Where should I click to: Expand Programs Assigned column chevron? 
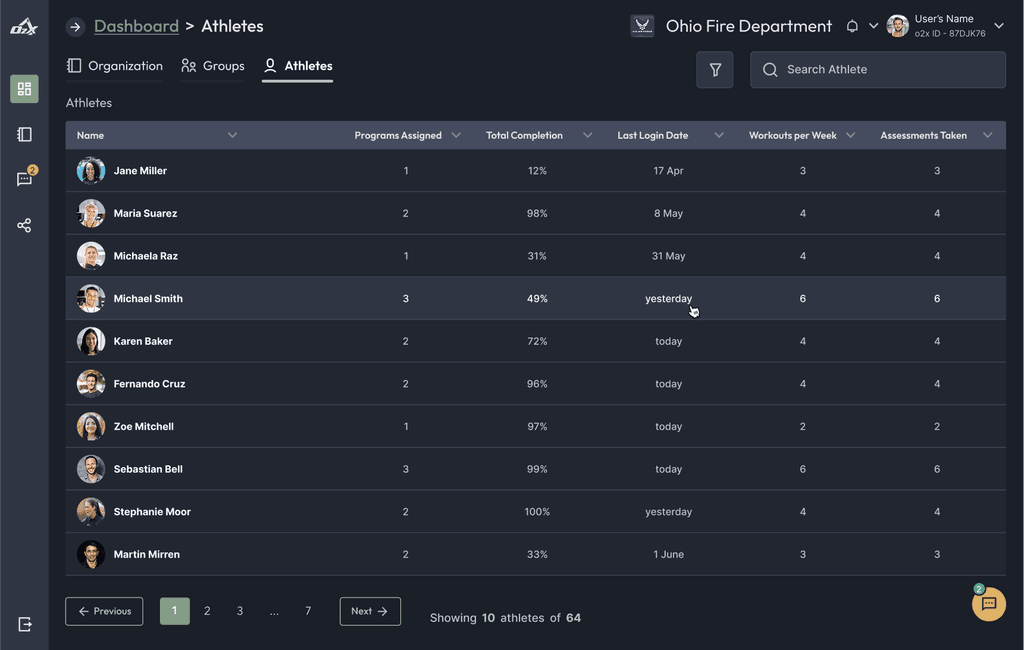click(x=456, y=135)
